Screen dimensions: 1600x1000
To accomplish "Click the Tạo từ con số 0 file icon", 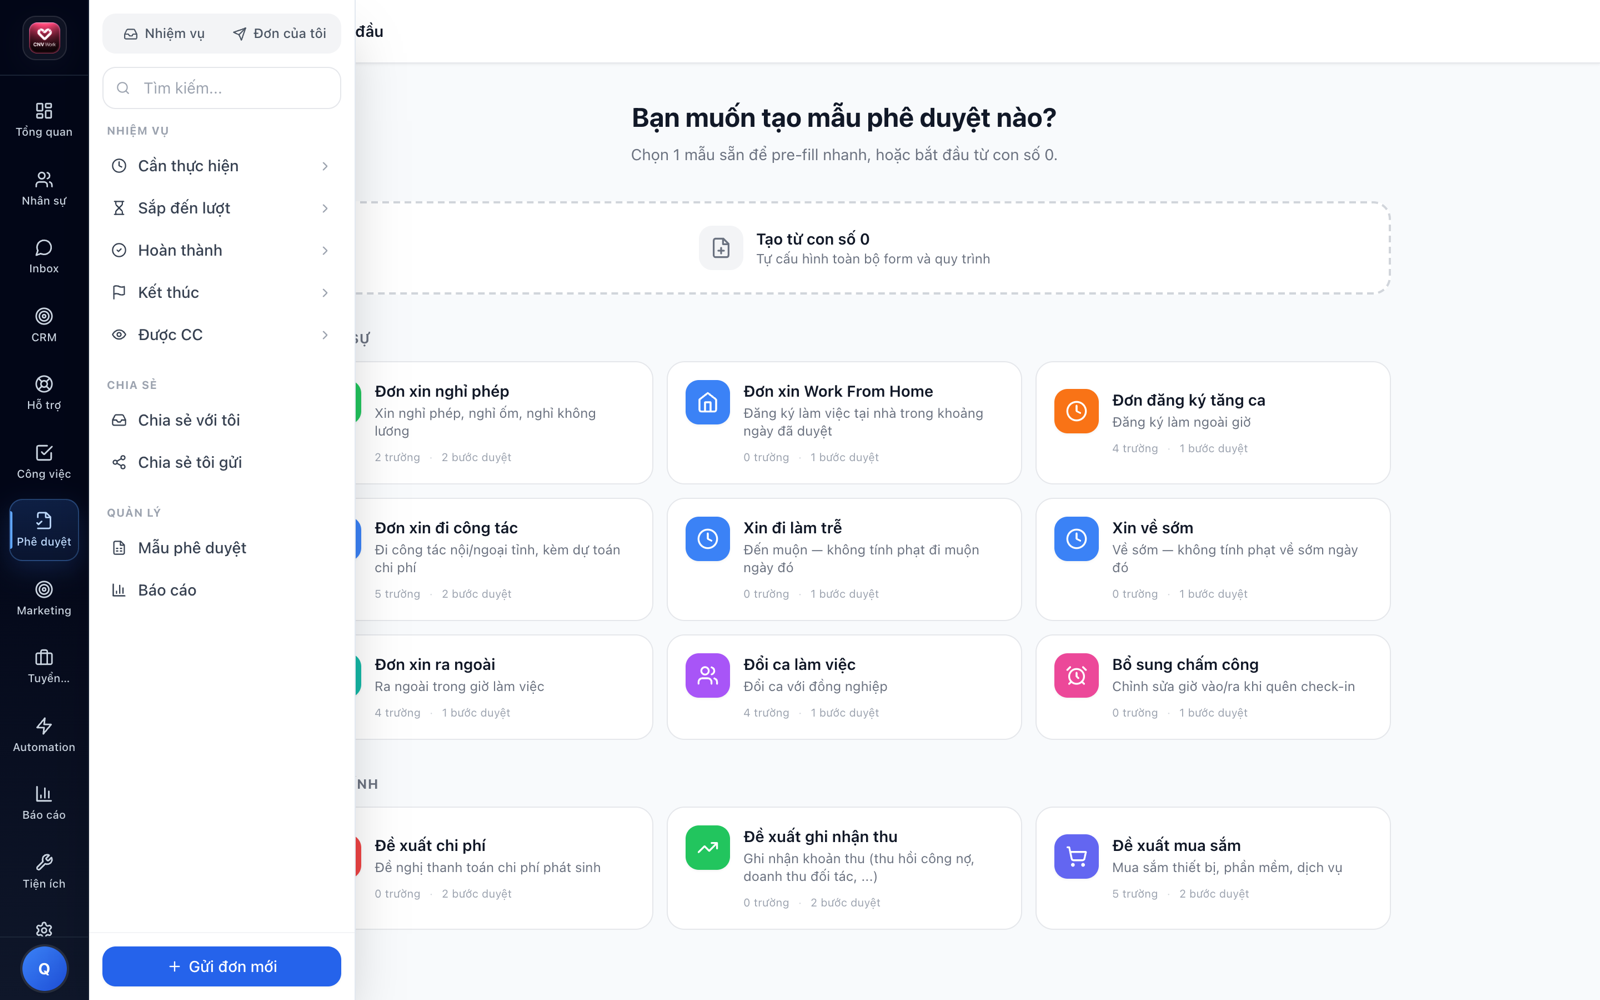I will pos(721,248).
